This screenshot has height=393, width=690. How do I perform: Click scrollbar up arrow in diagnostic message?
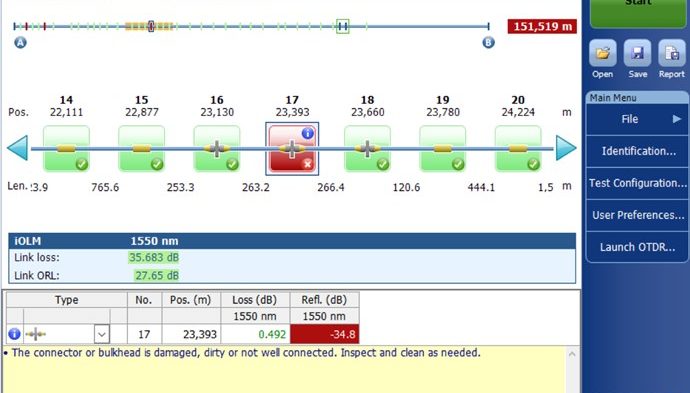coord(572,354)
